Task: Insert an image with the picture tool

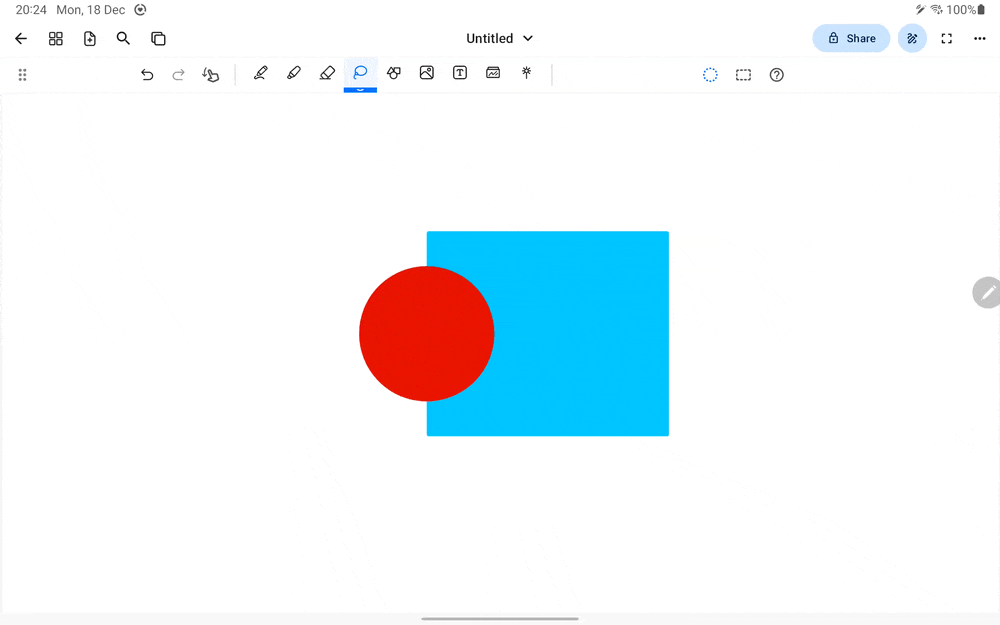Action: click(427, 73)
